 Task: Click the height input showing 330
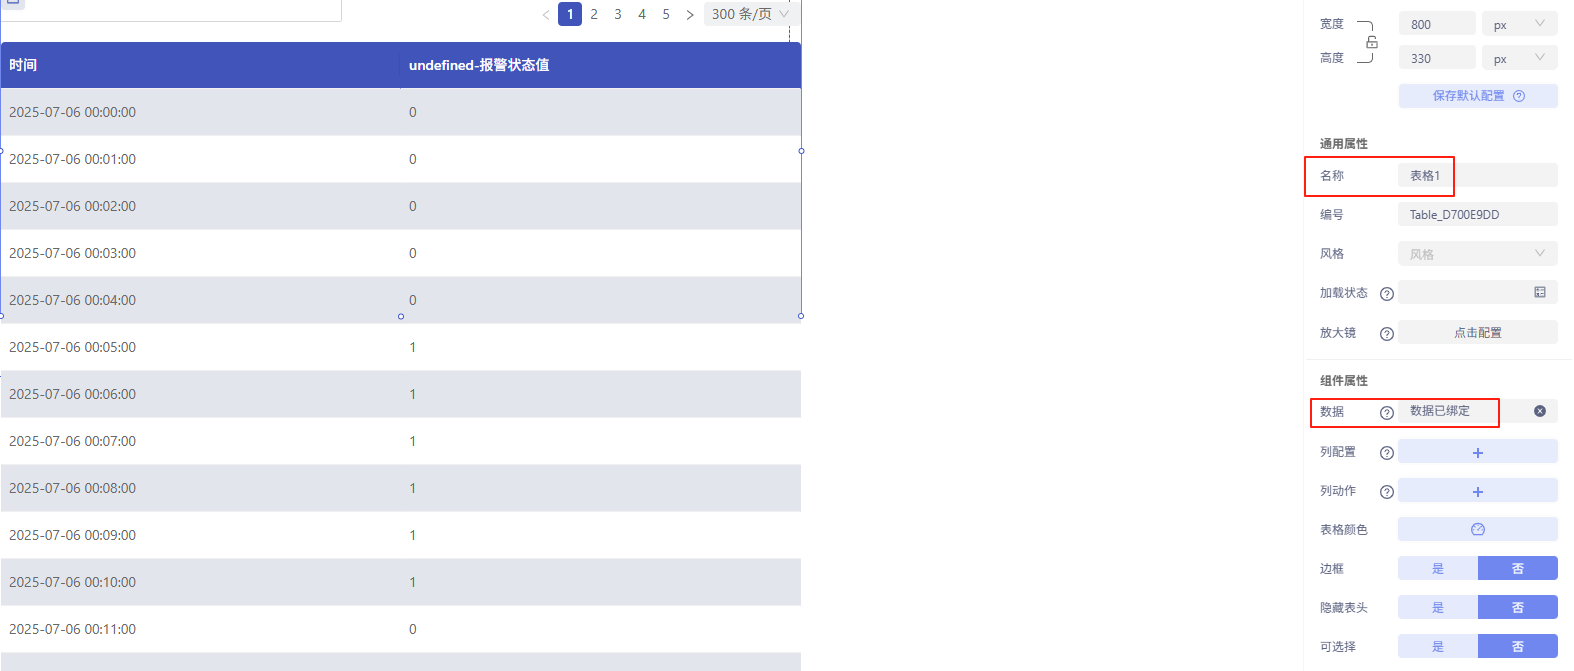[1437, 58]
